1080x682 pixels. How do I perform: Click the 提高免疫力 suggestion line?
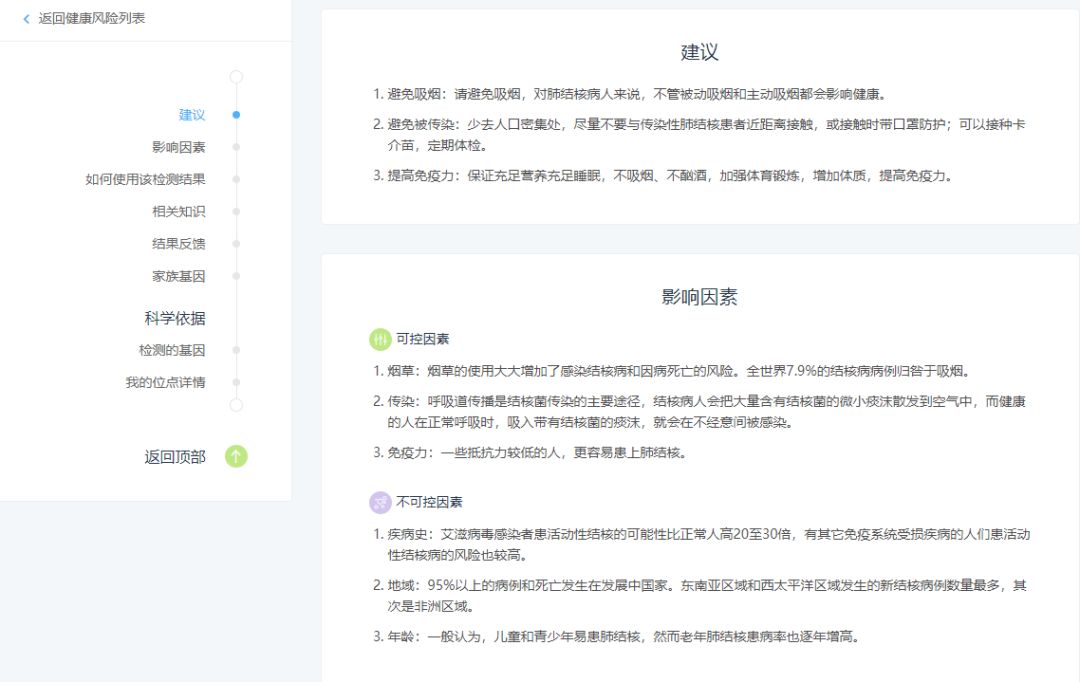point(663,176)
